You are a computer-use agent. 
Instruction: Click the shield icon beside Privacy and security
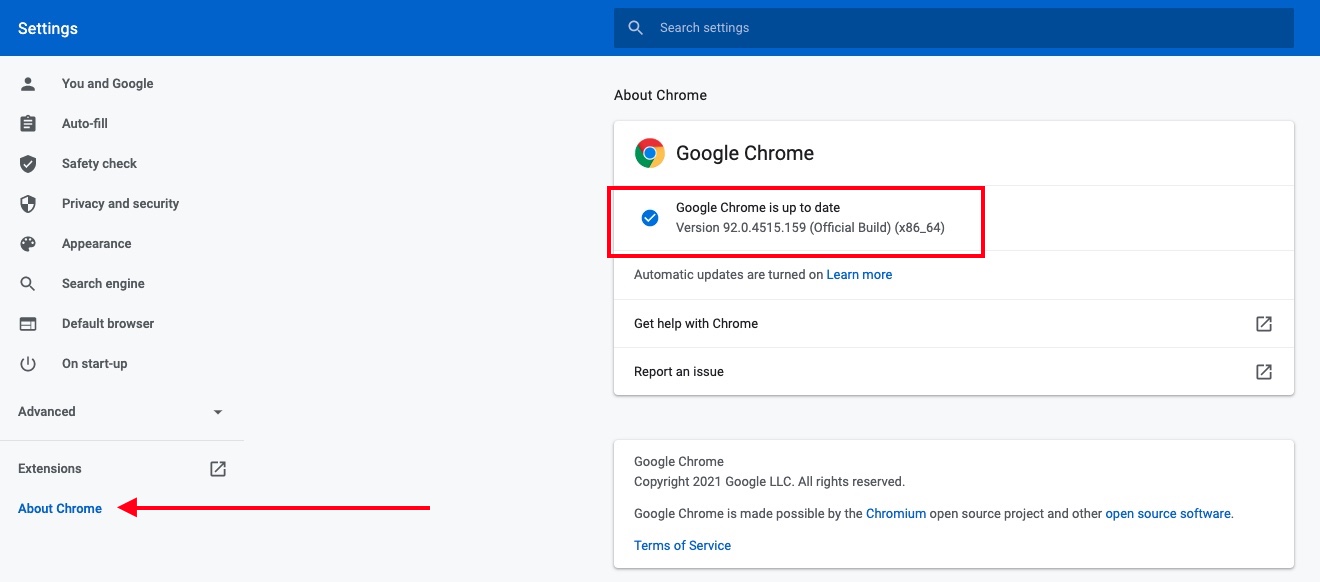pos(28,204)
